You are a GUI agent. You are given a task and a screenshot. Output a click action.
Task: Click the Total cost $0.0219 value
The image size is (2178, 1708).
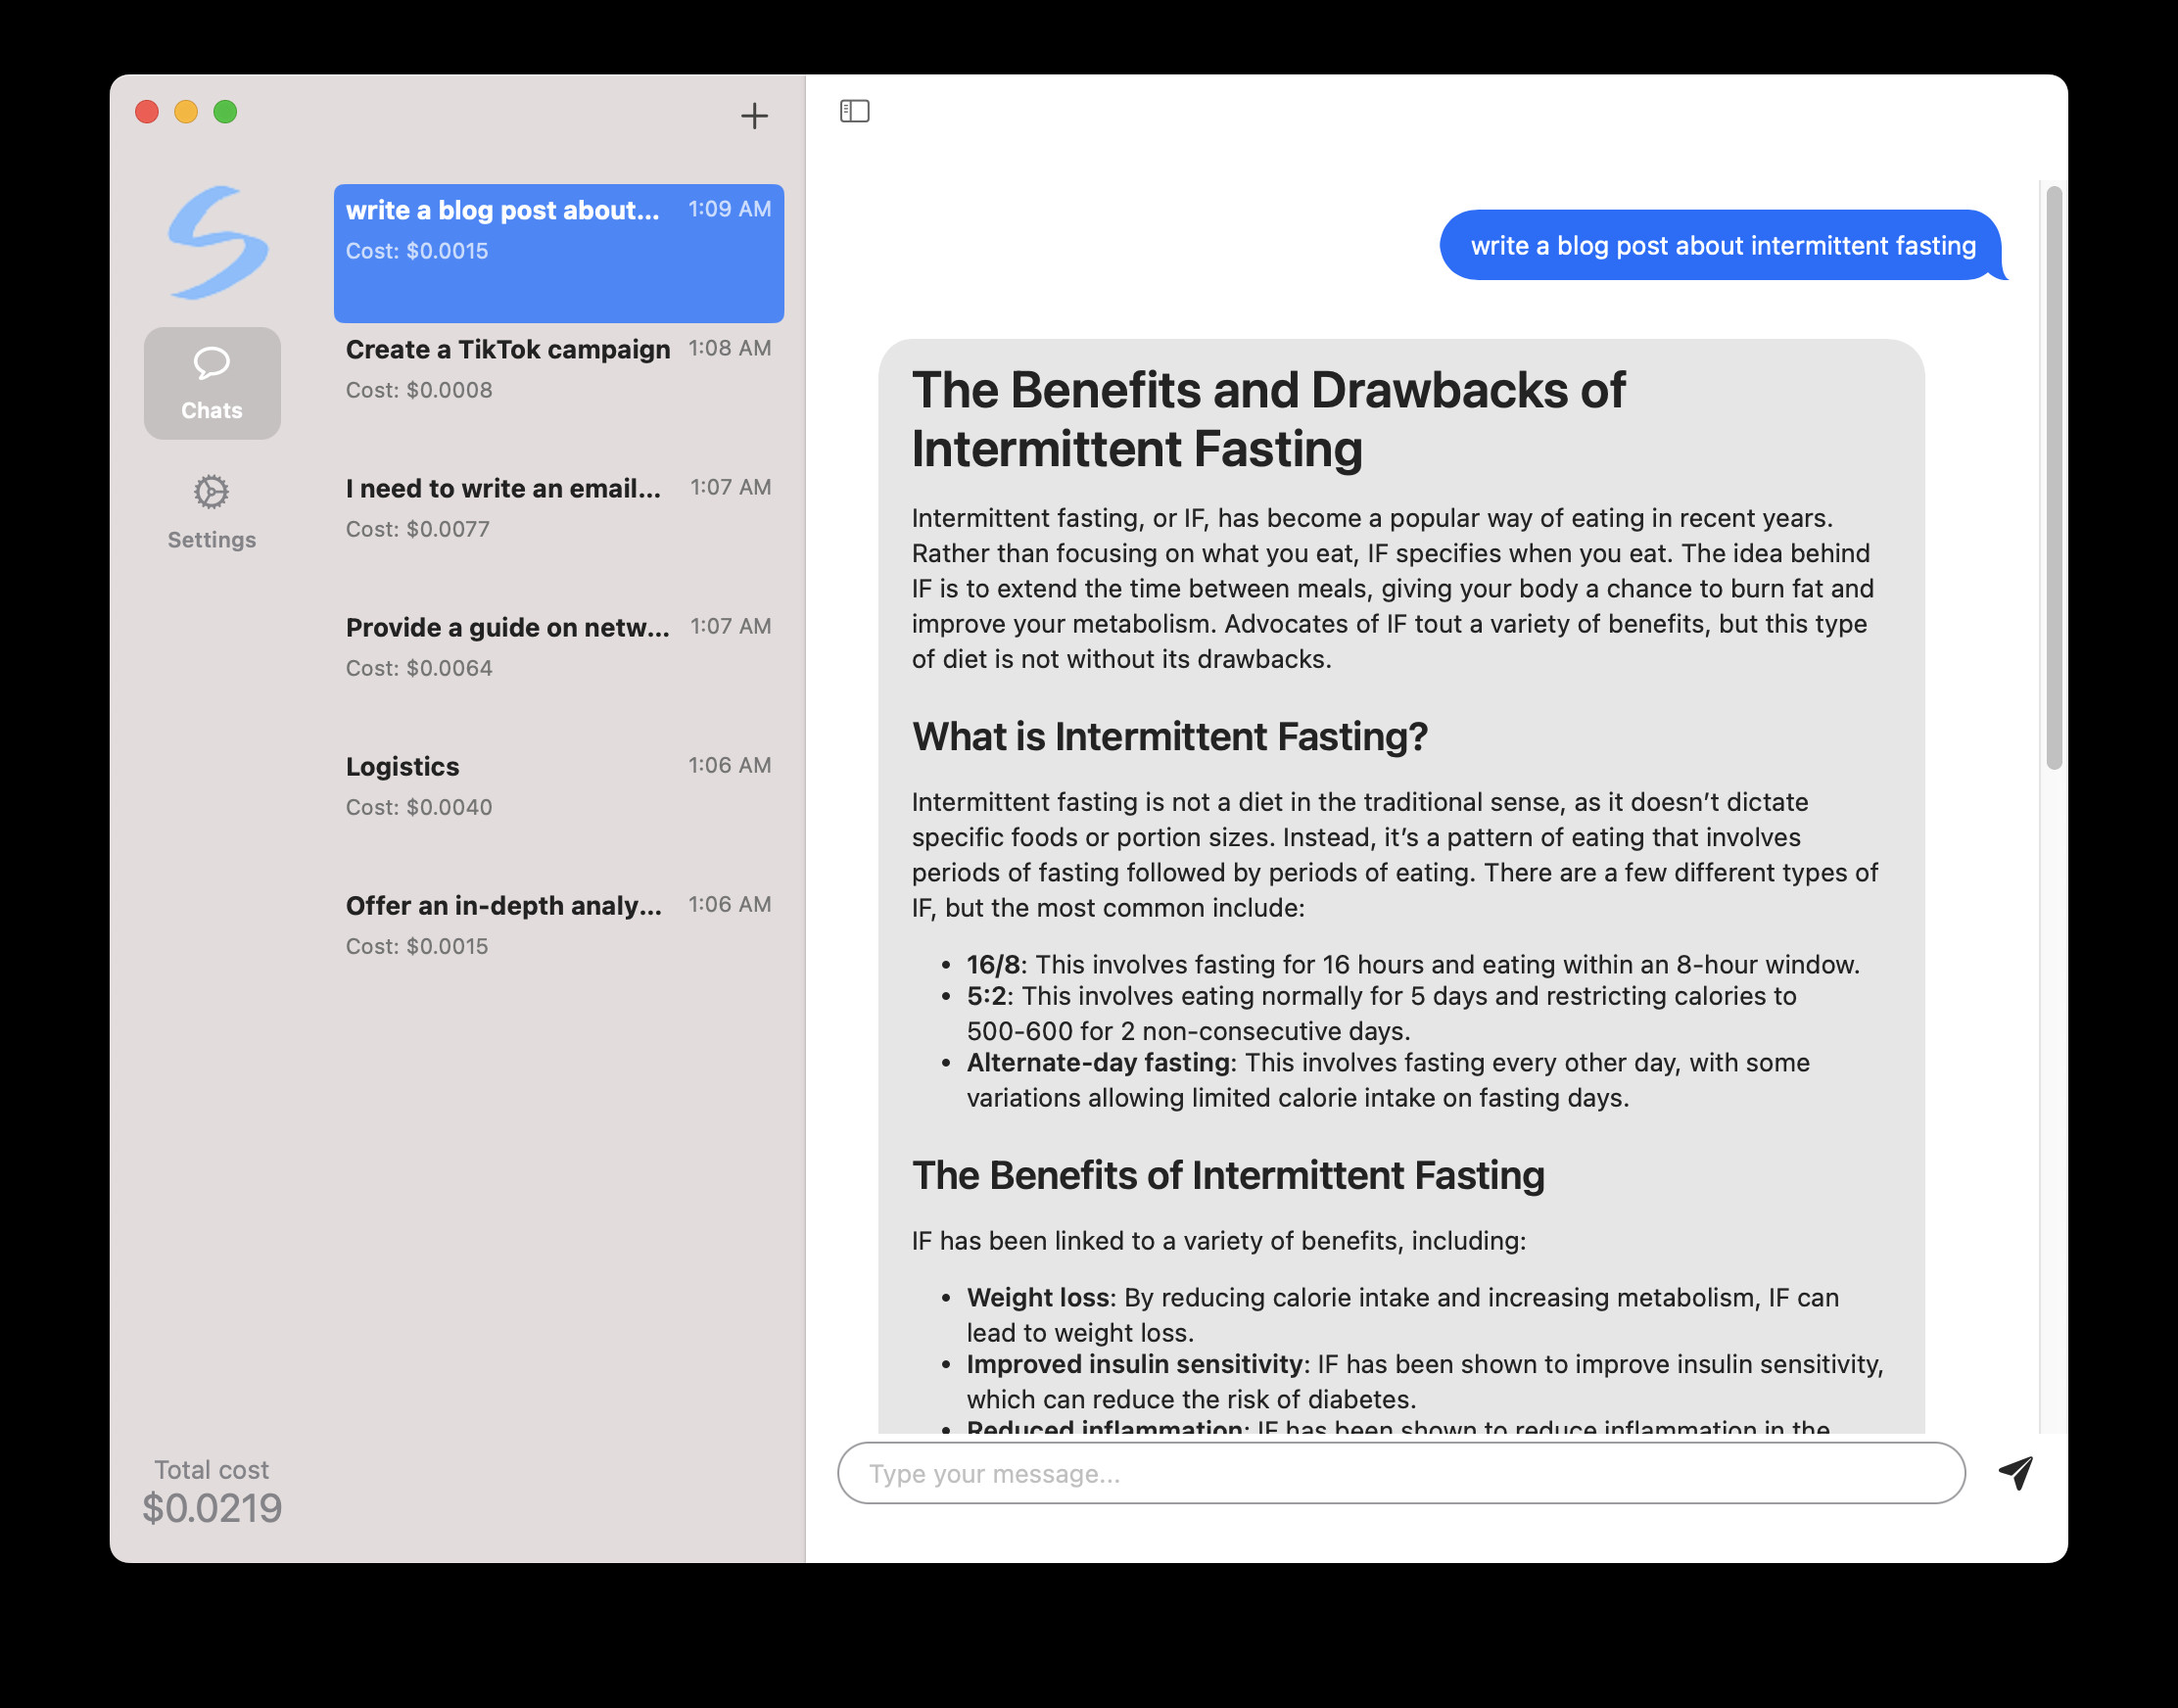[x=212, y=1508]
